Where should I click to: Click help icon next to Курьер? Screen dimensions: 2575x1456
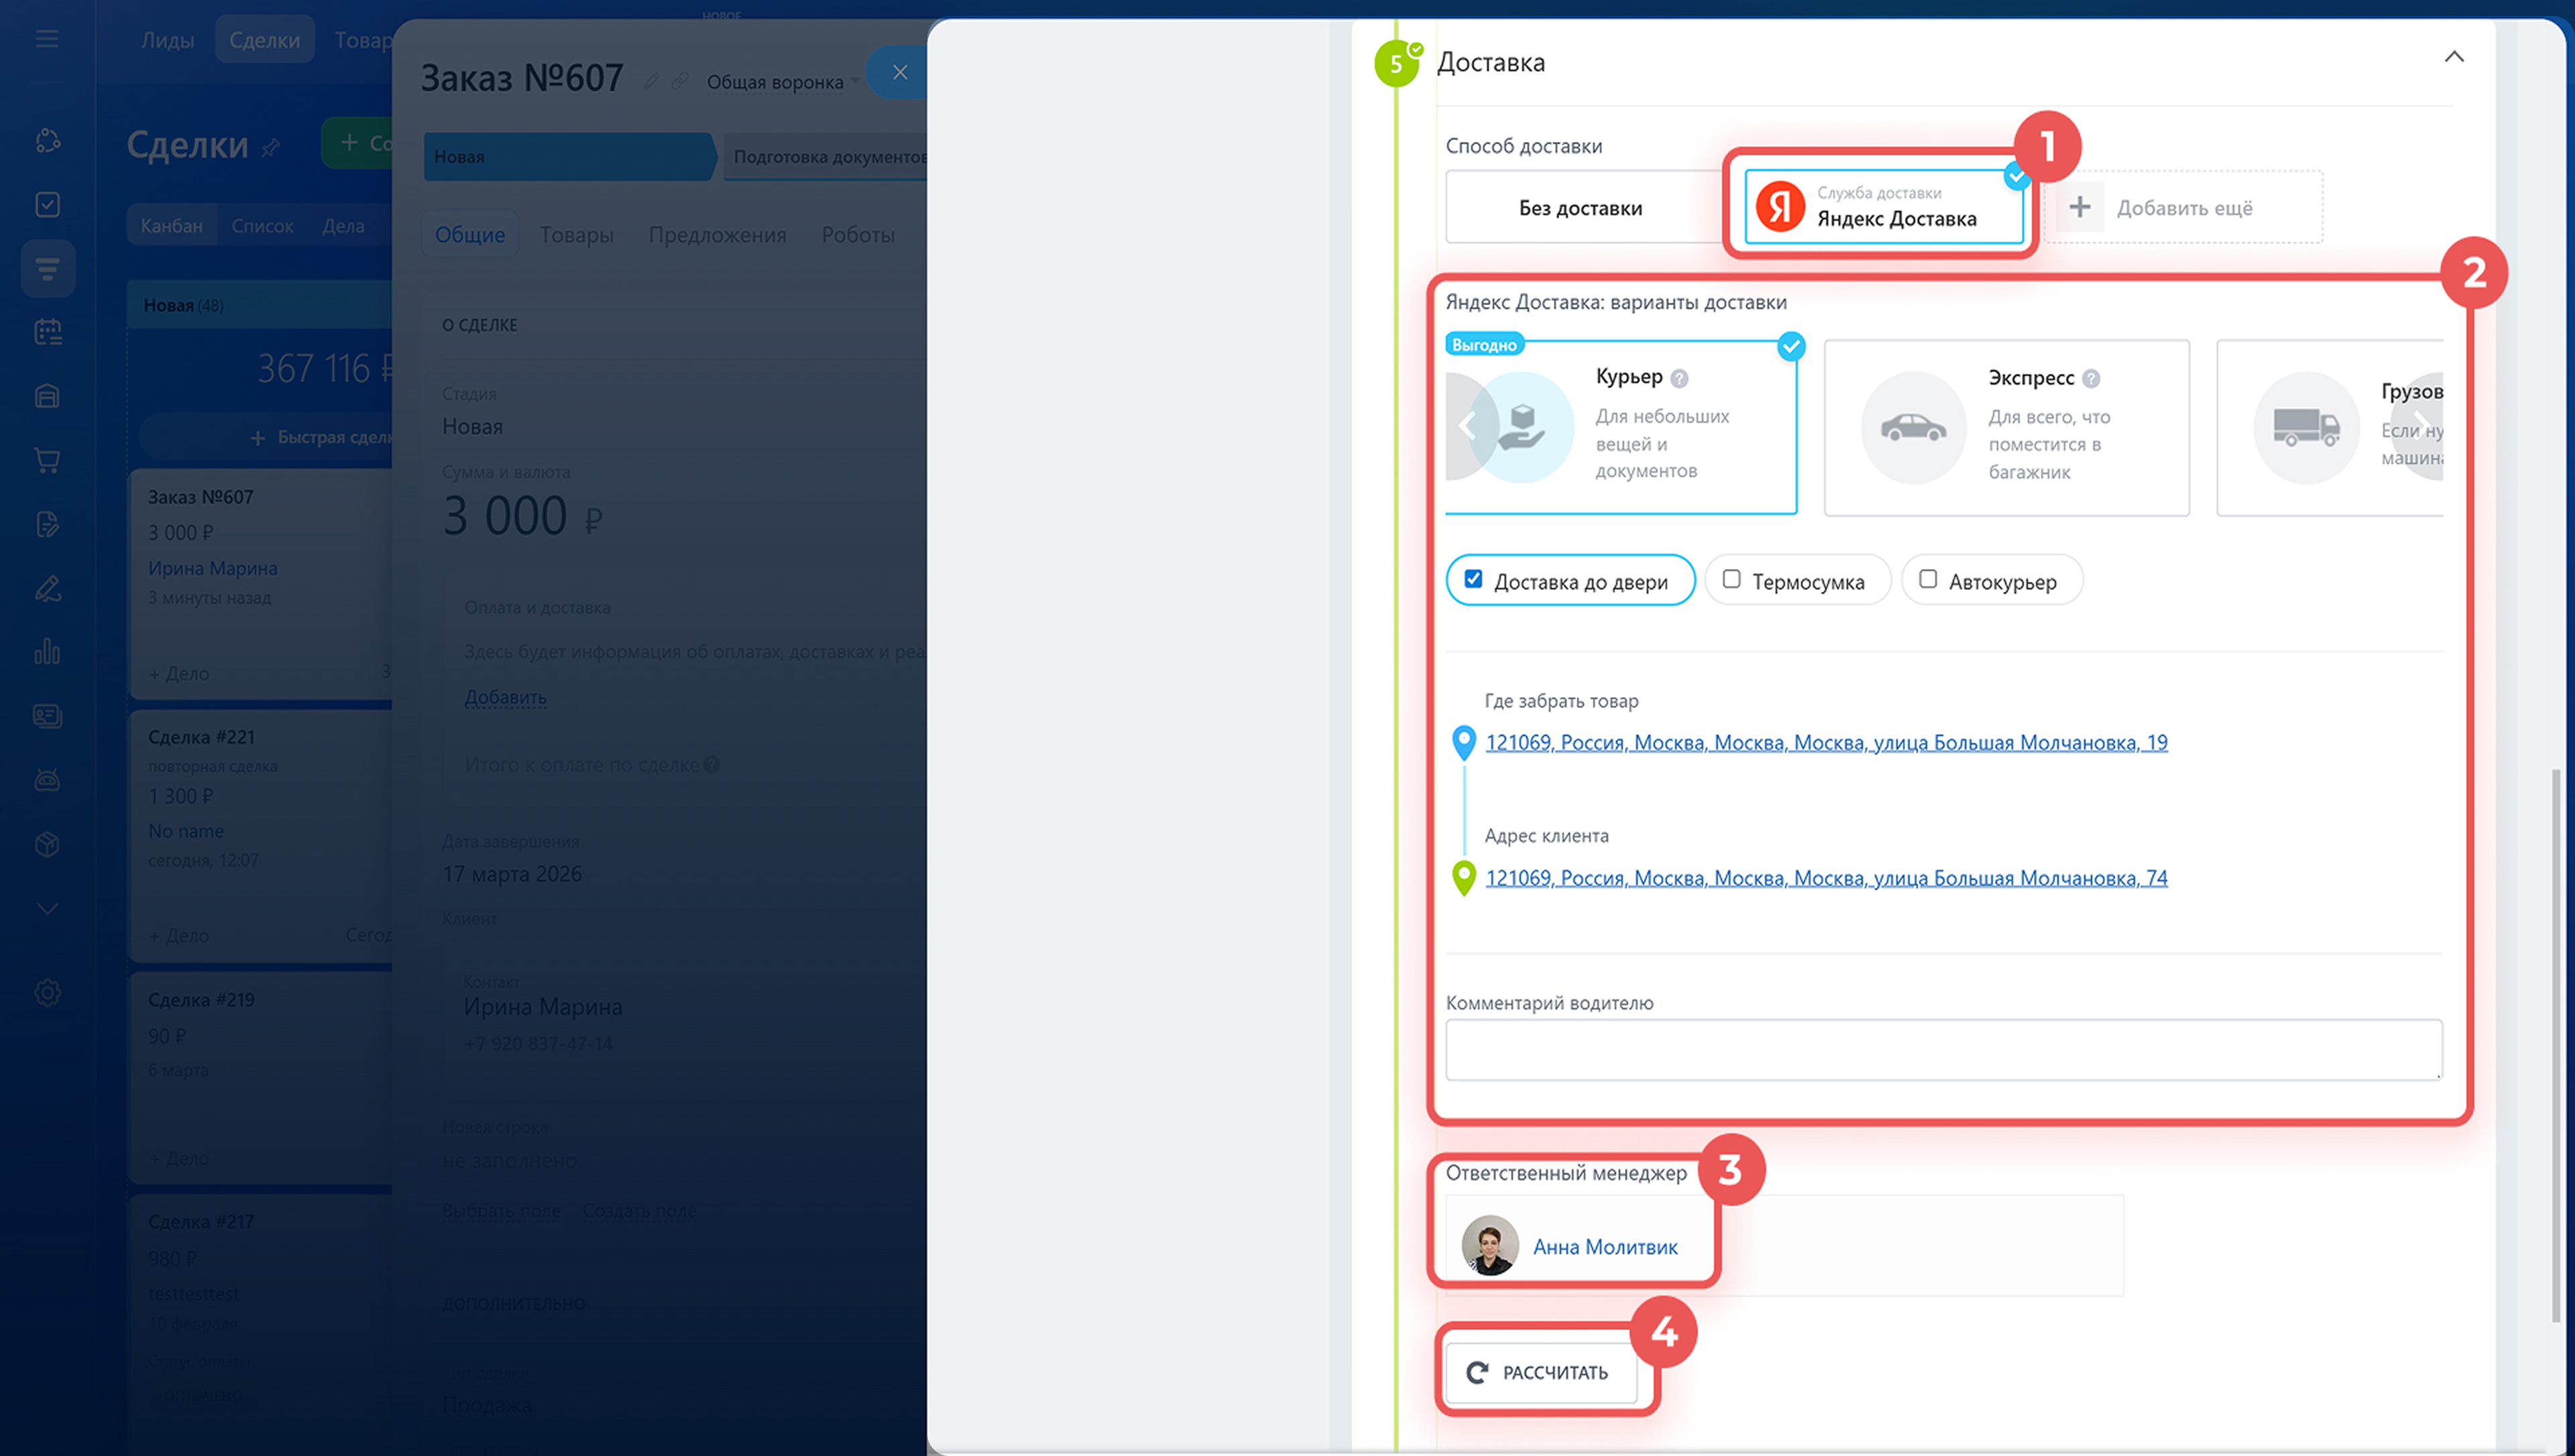pyautogui.click(x=1680, y=378)
